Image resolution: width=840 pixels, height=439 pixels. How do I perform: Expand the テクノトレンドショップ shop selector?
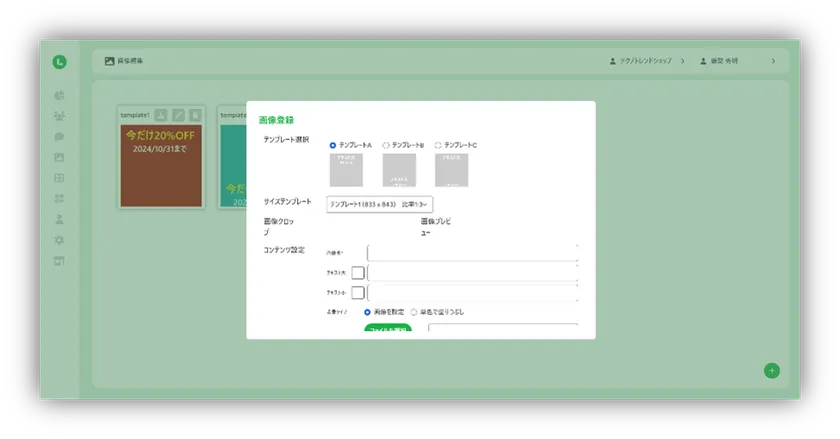[683, 62]
